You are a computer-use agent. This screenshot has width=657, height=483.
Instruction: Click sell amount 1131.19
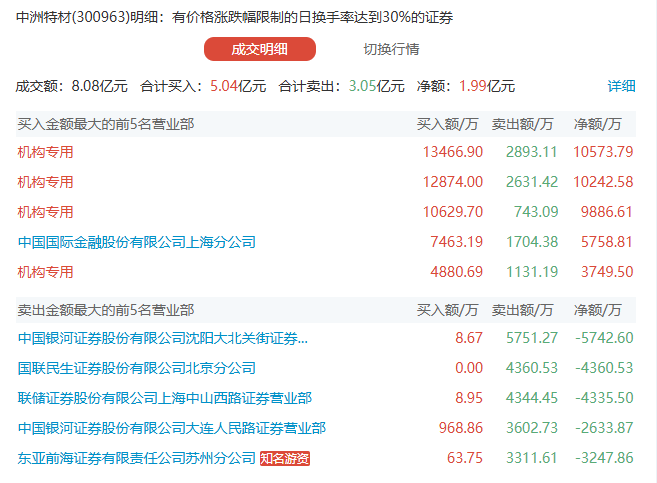point(532,272)
